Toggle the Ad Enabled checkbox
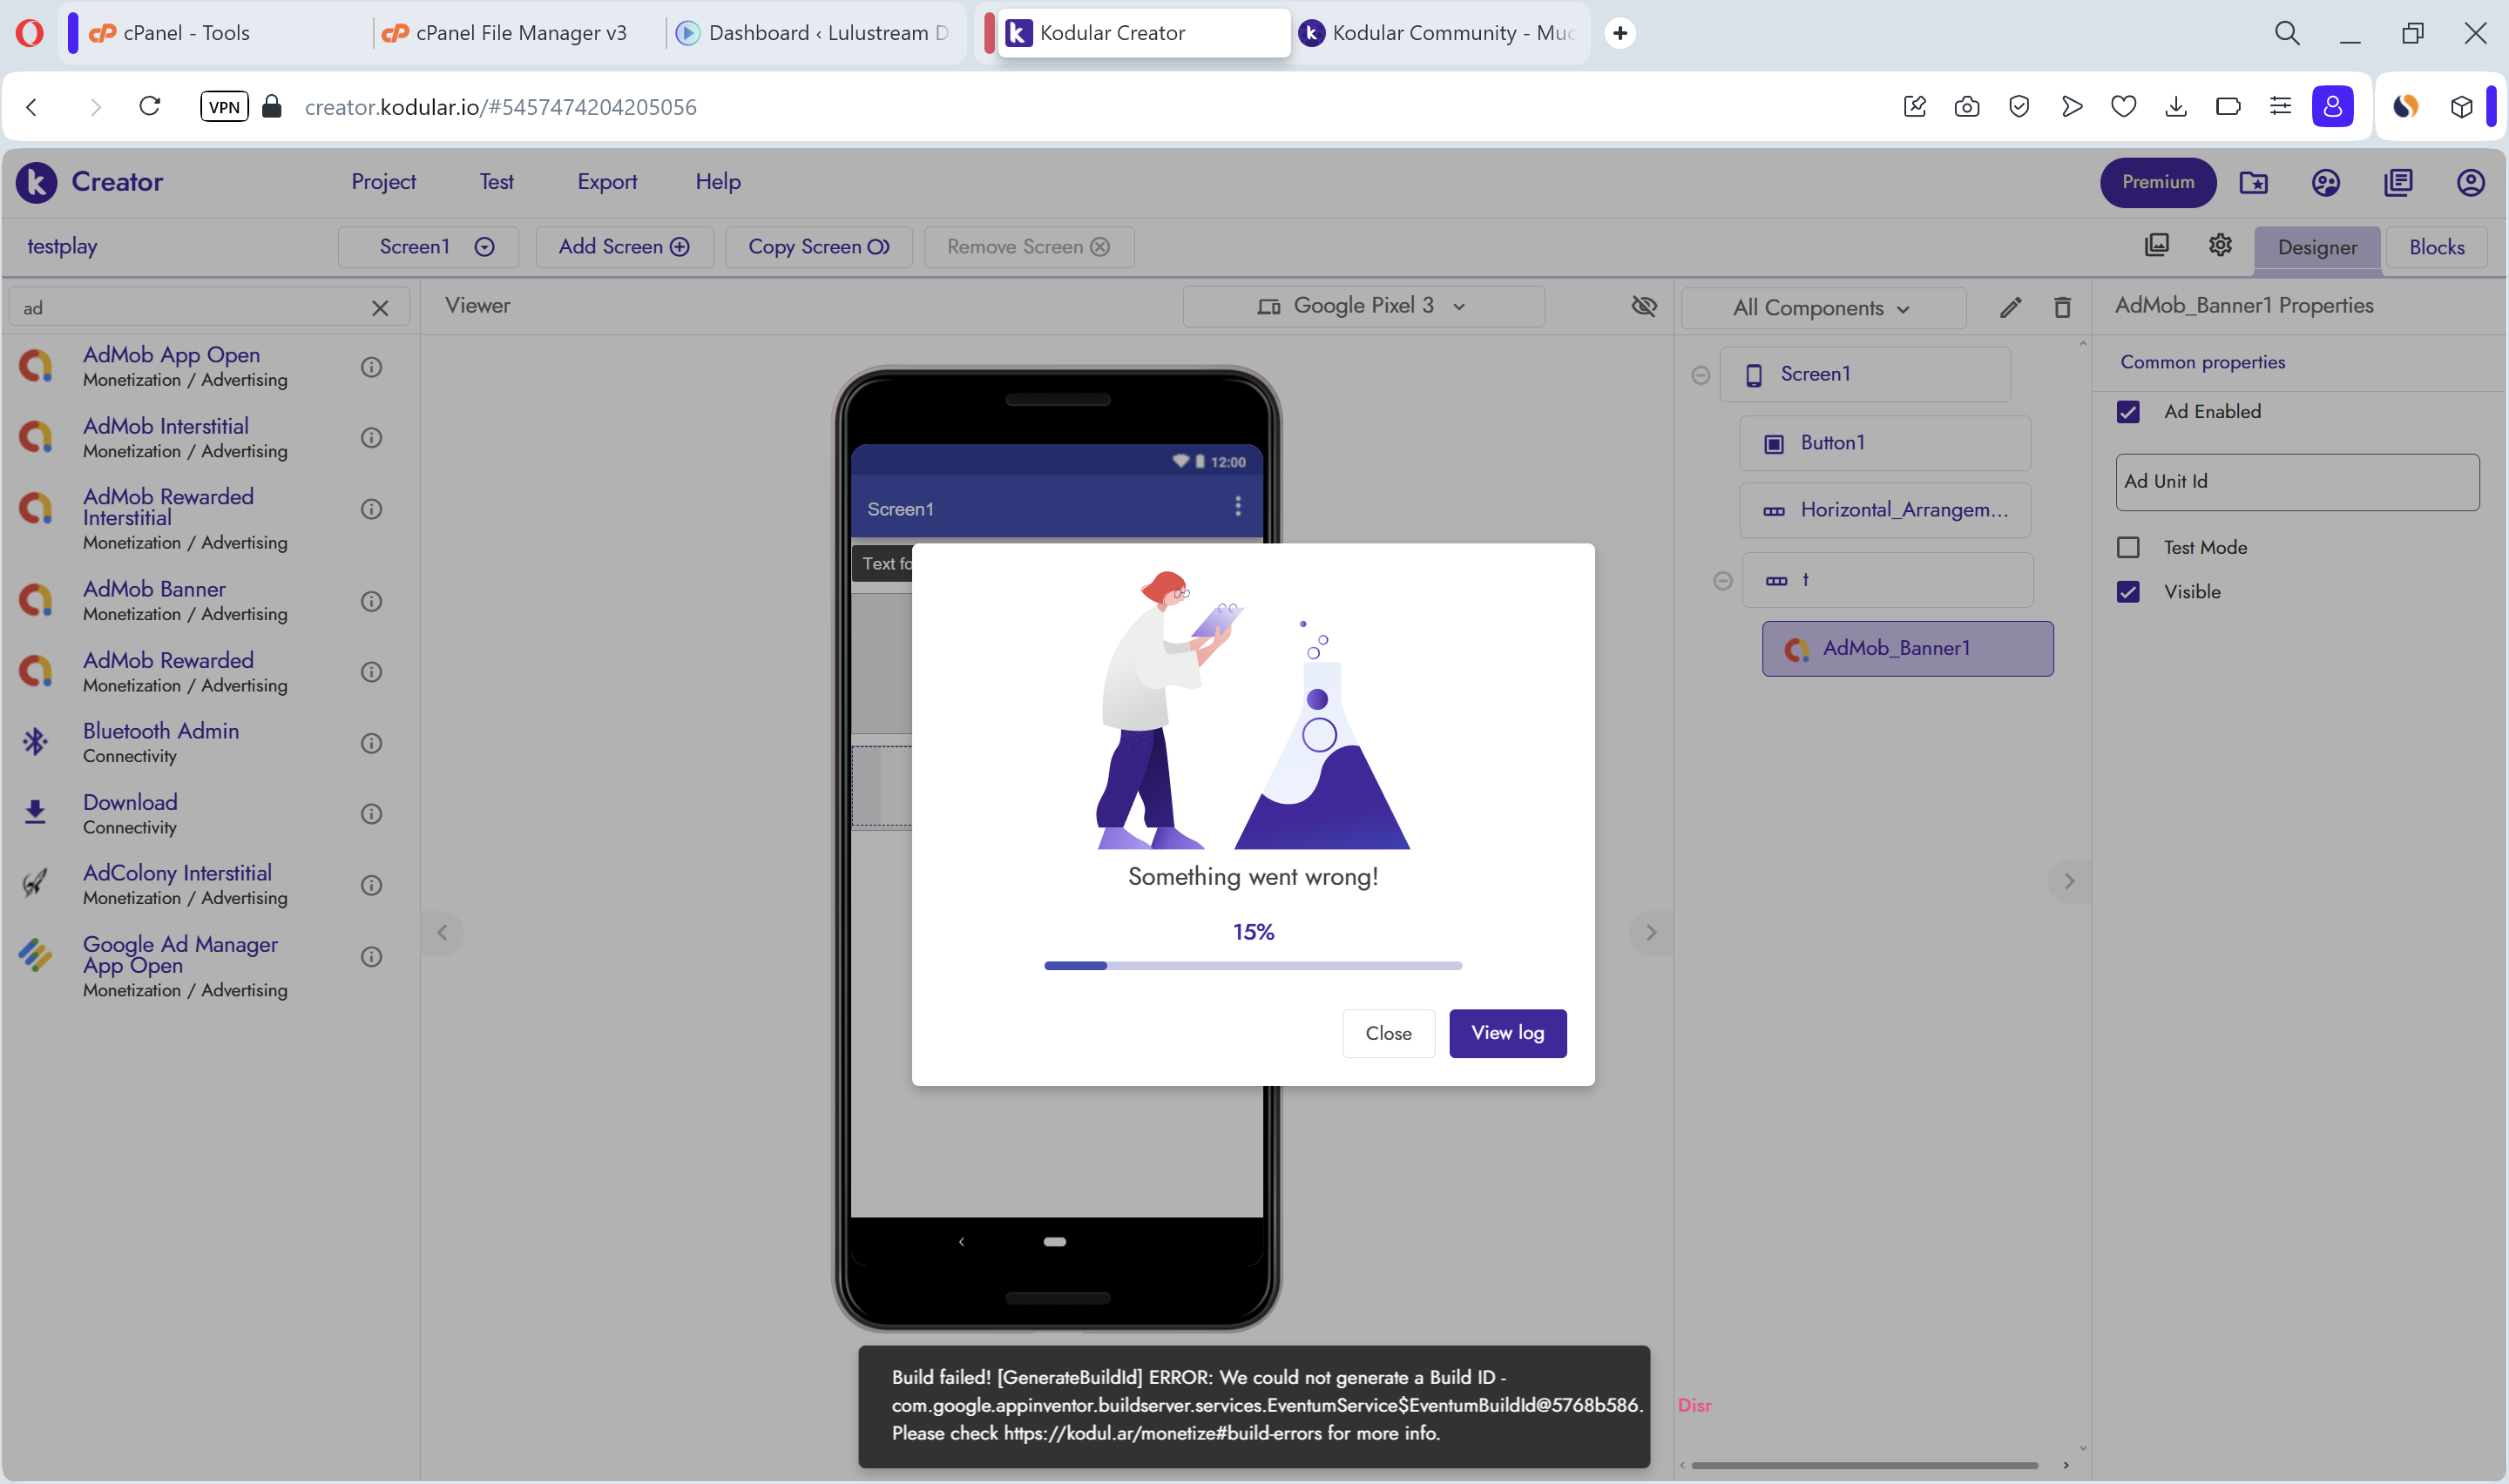2509x1484 pixels. click(x=2128, y=412)
